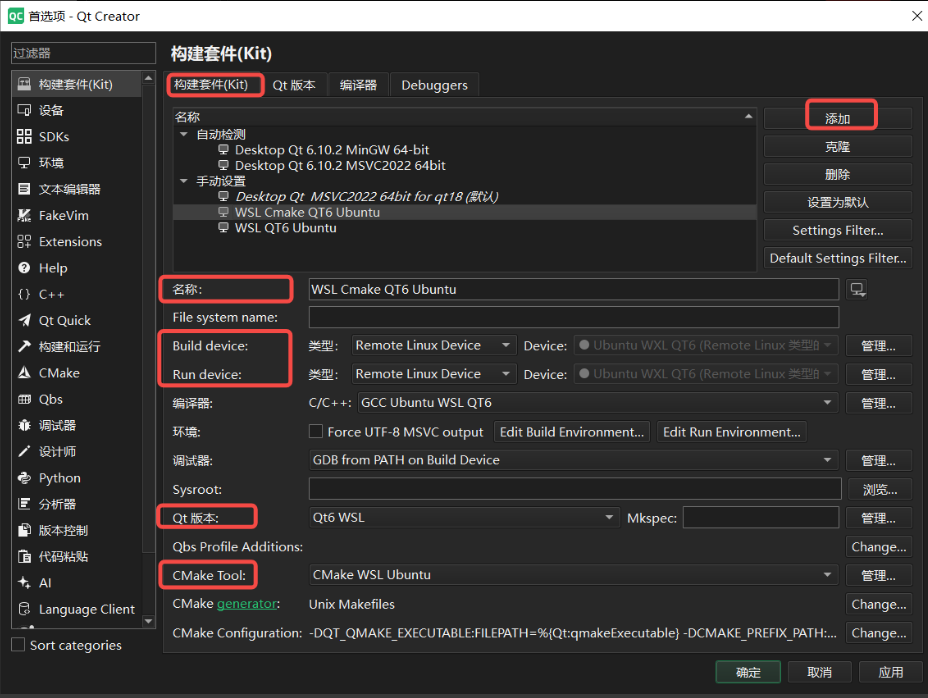928x698 pixels.
Task: Select WSL QT6 Ubuntu kit in list
Action: (x=285, y=228)
